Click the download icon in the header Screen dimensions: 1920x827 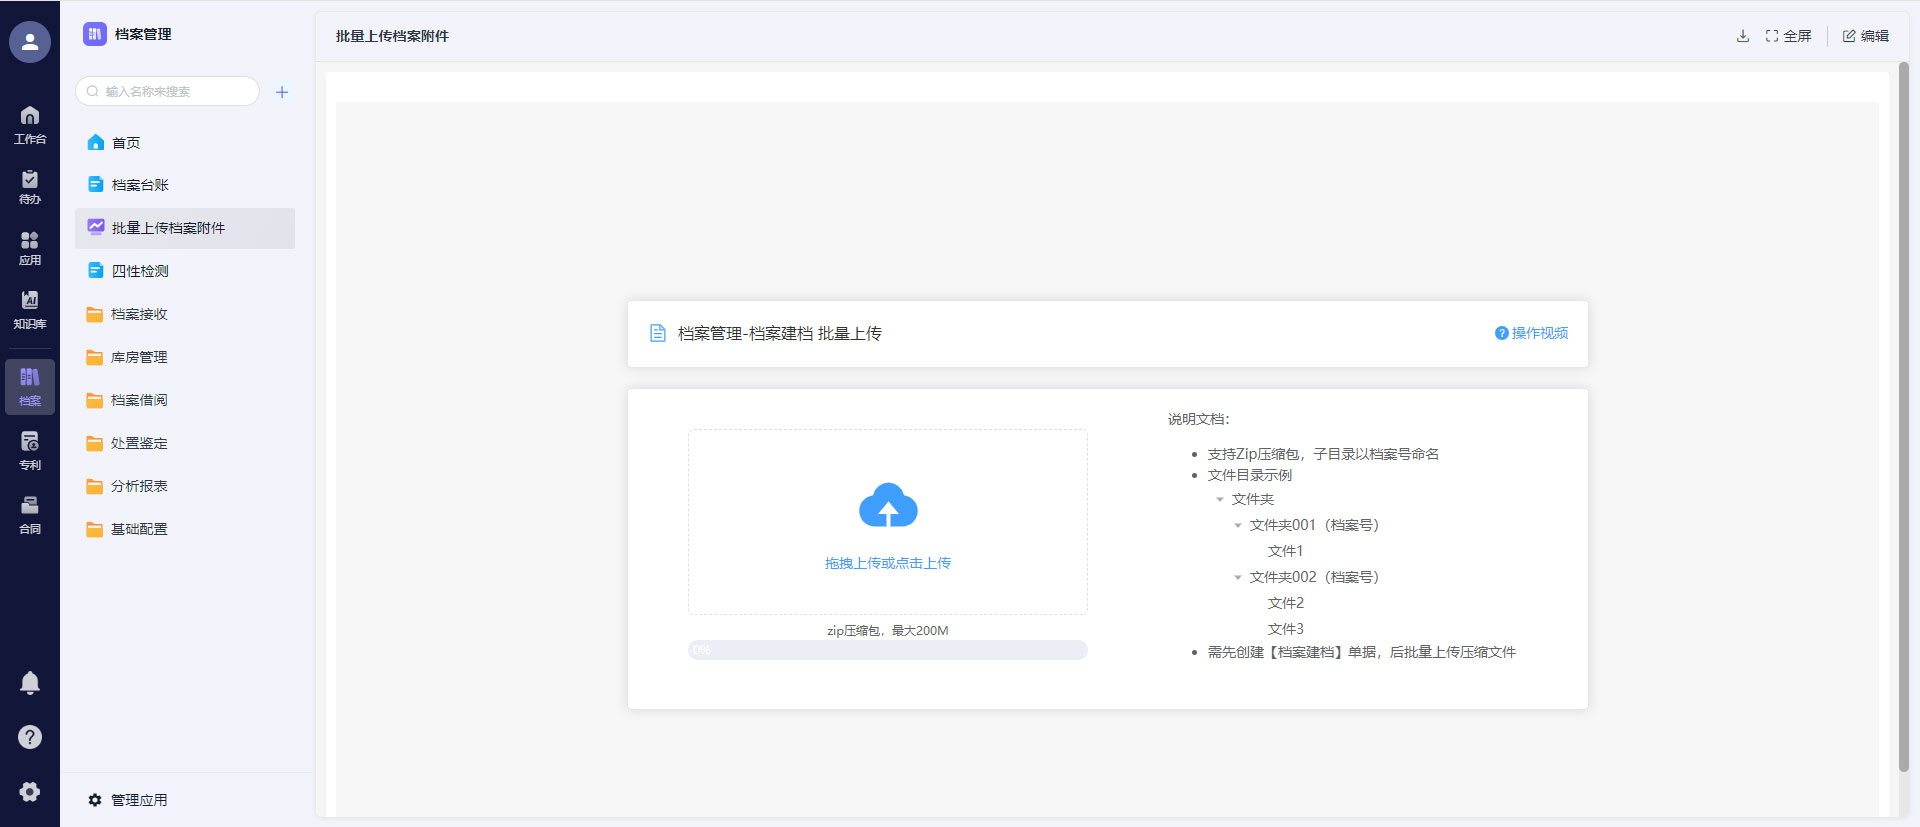click(1743, 36)
